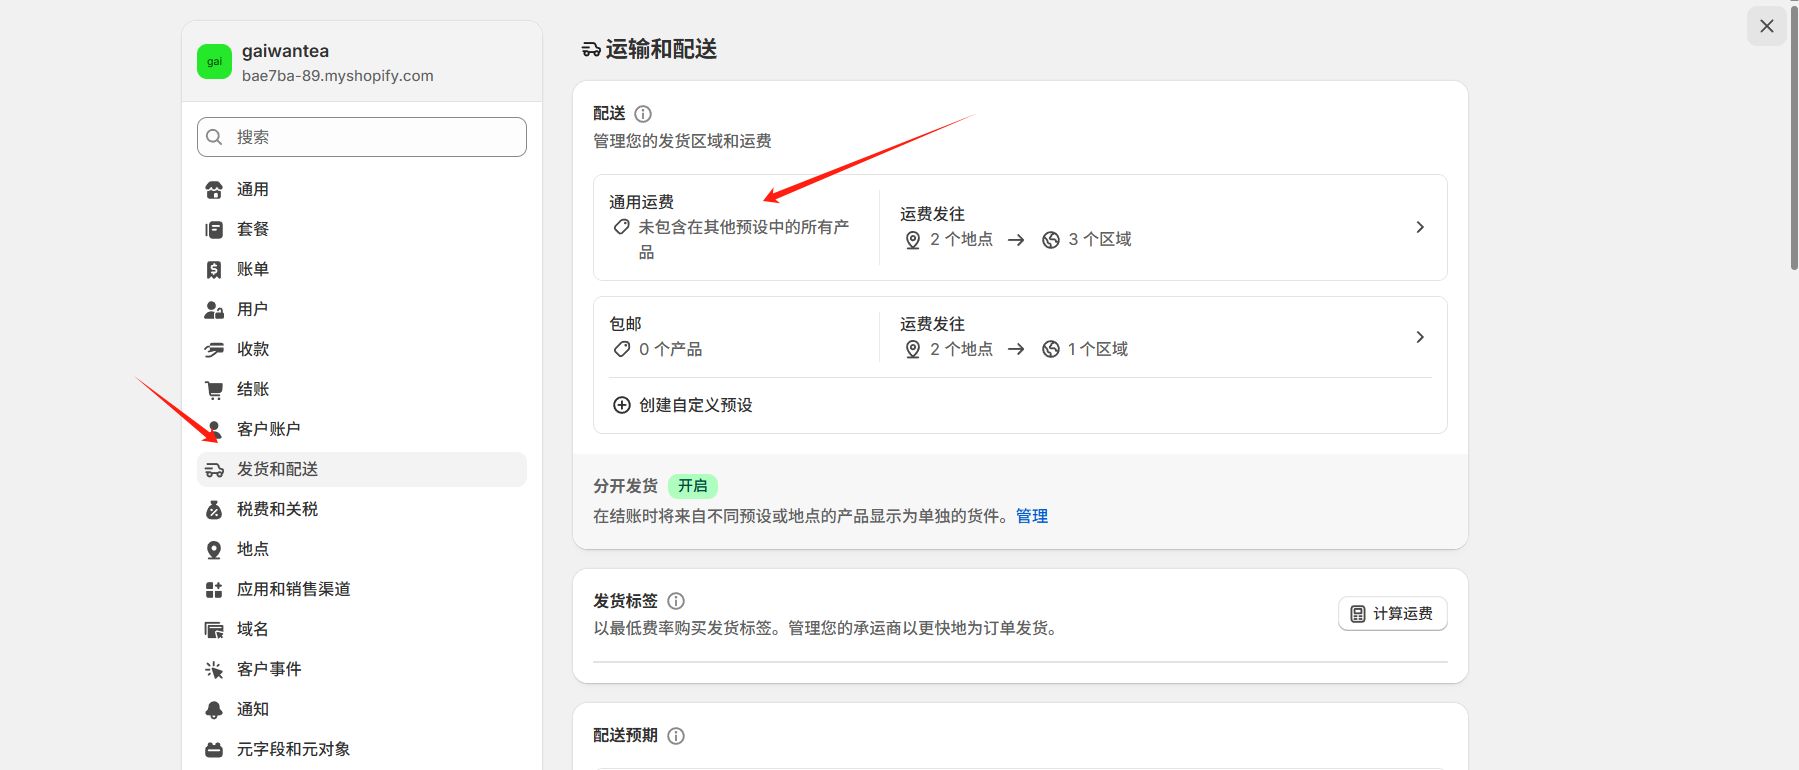The width and height of the screenshot is (1799, 770).
Task: Expand the 包邮 profile chevron
Action: 1420,337
